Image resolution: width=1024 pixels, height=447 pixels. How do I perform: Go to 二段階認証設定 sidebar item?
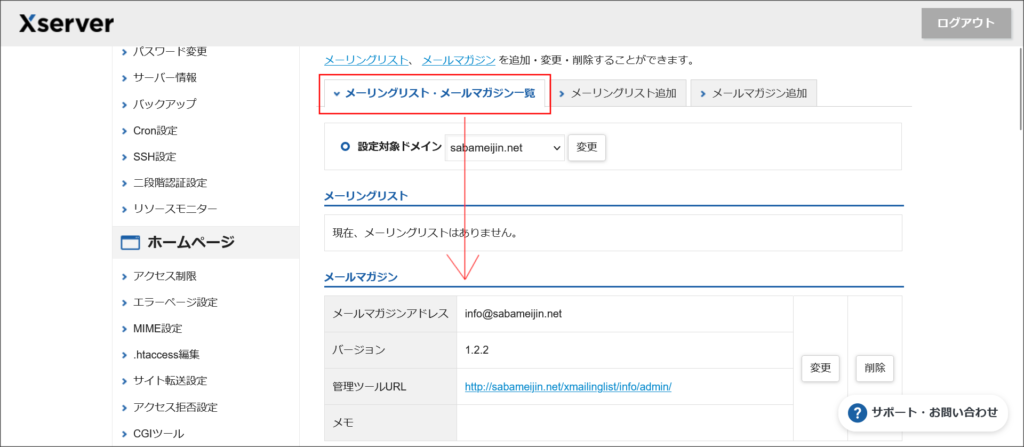pyautogui.click(x=169, y=182)
